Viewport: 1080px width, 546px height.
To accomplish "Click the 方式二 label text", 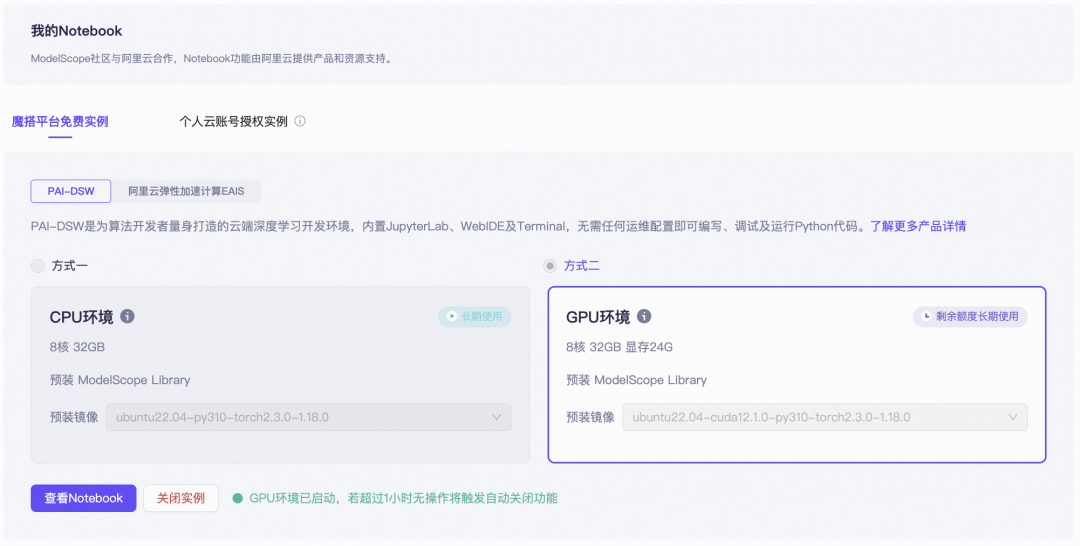I will pyautogui.click(x=581, y=266).
